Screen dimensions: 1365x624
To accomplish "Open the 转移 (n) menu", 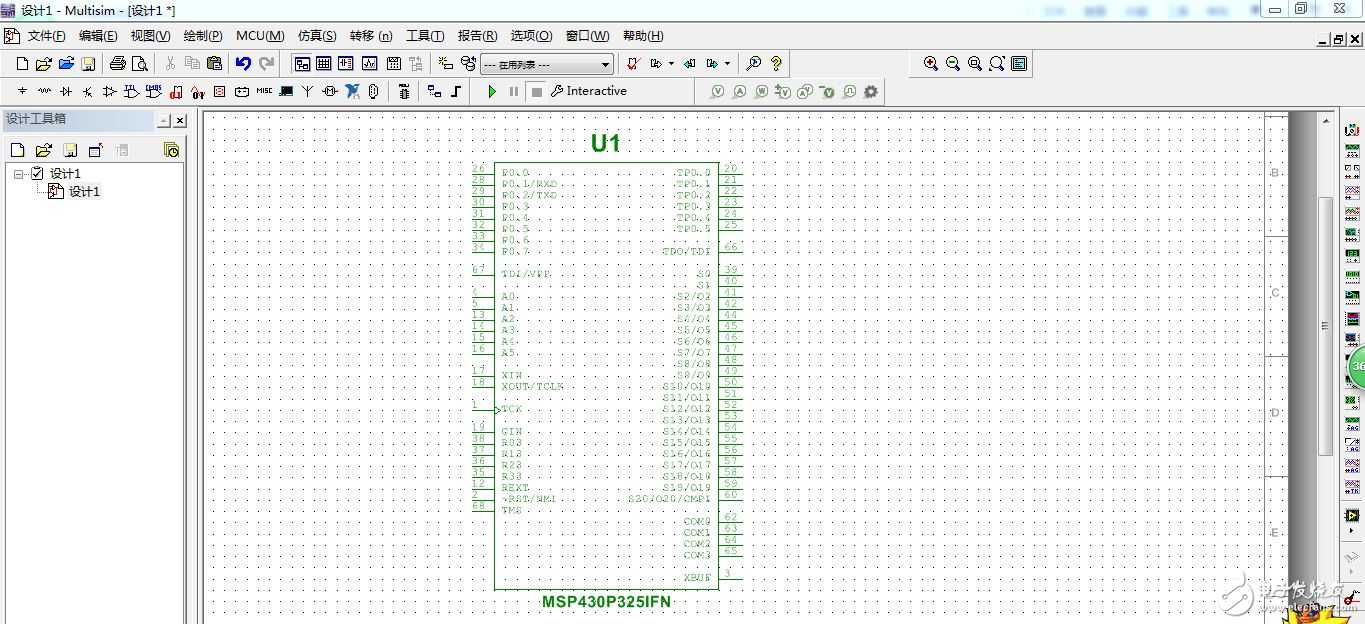I will [371, 36].
